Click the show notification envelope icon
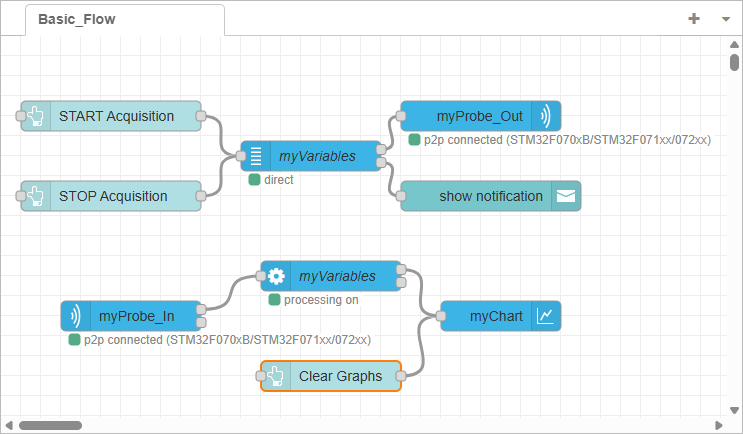Image resolution: width=743 pixels, height=434 pixels. [565, 196]
